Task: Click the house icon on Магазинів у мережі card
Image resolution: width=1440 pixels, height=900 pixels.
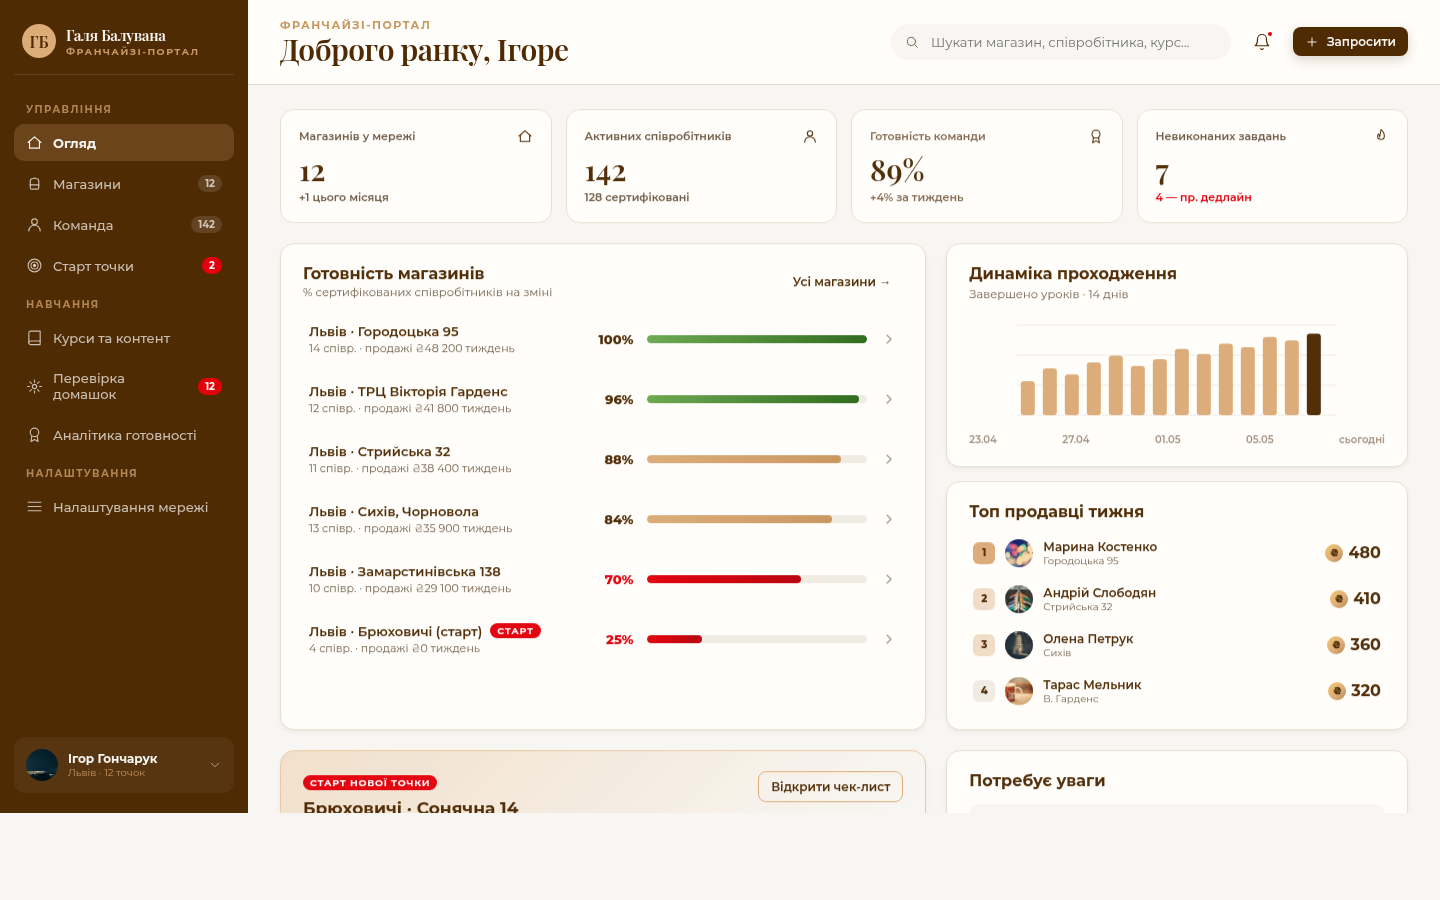Action: click(525, 136)
